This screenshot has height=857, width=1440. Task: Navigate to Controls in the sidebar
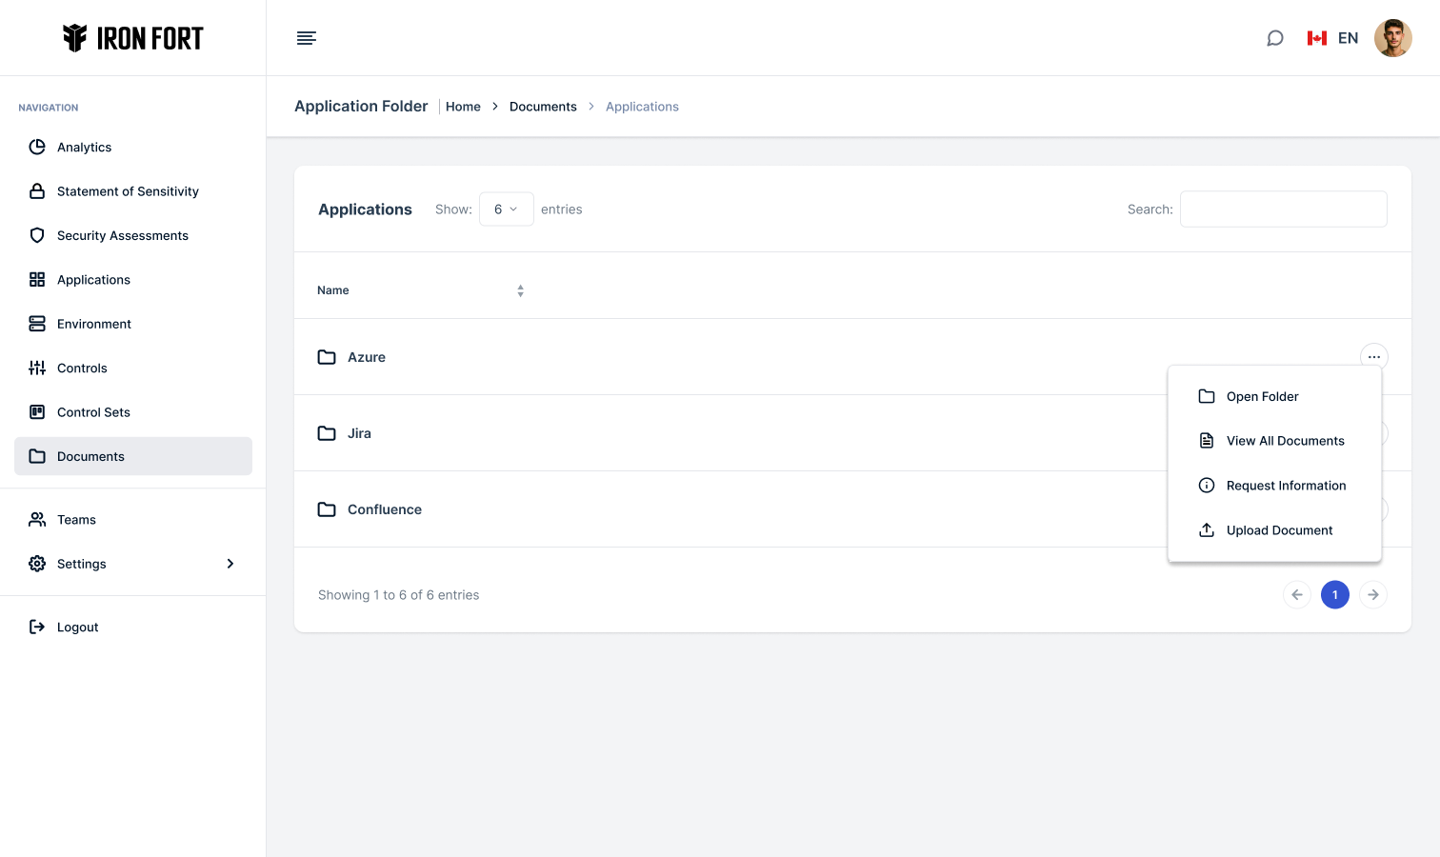click(x=82, y=368)
